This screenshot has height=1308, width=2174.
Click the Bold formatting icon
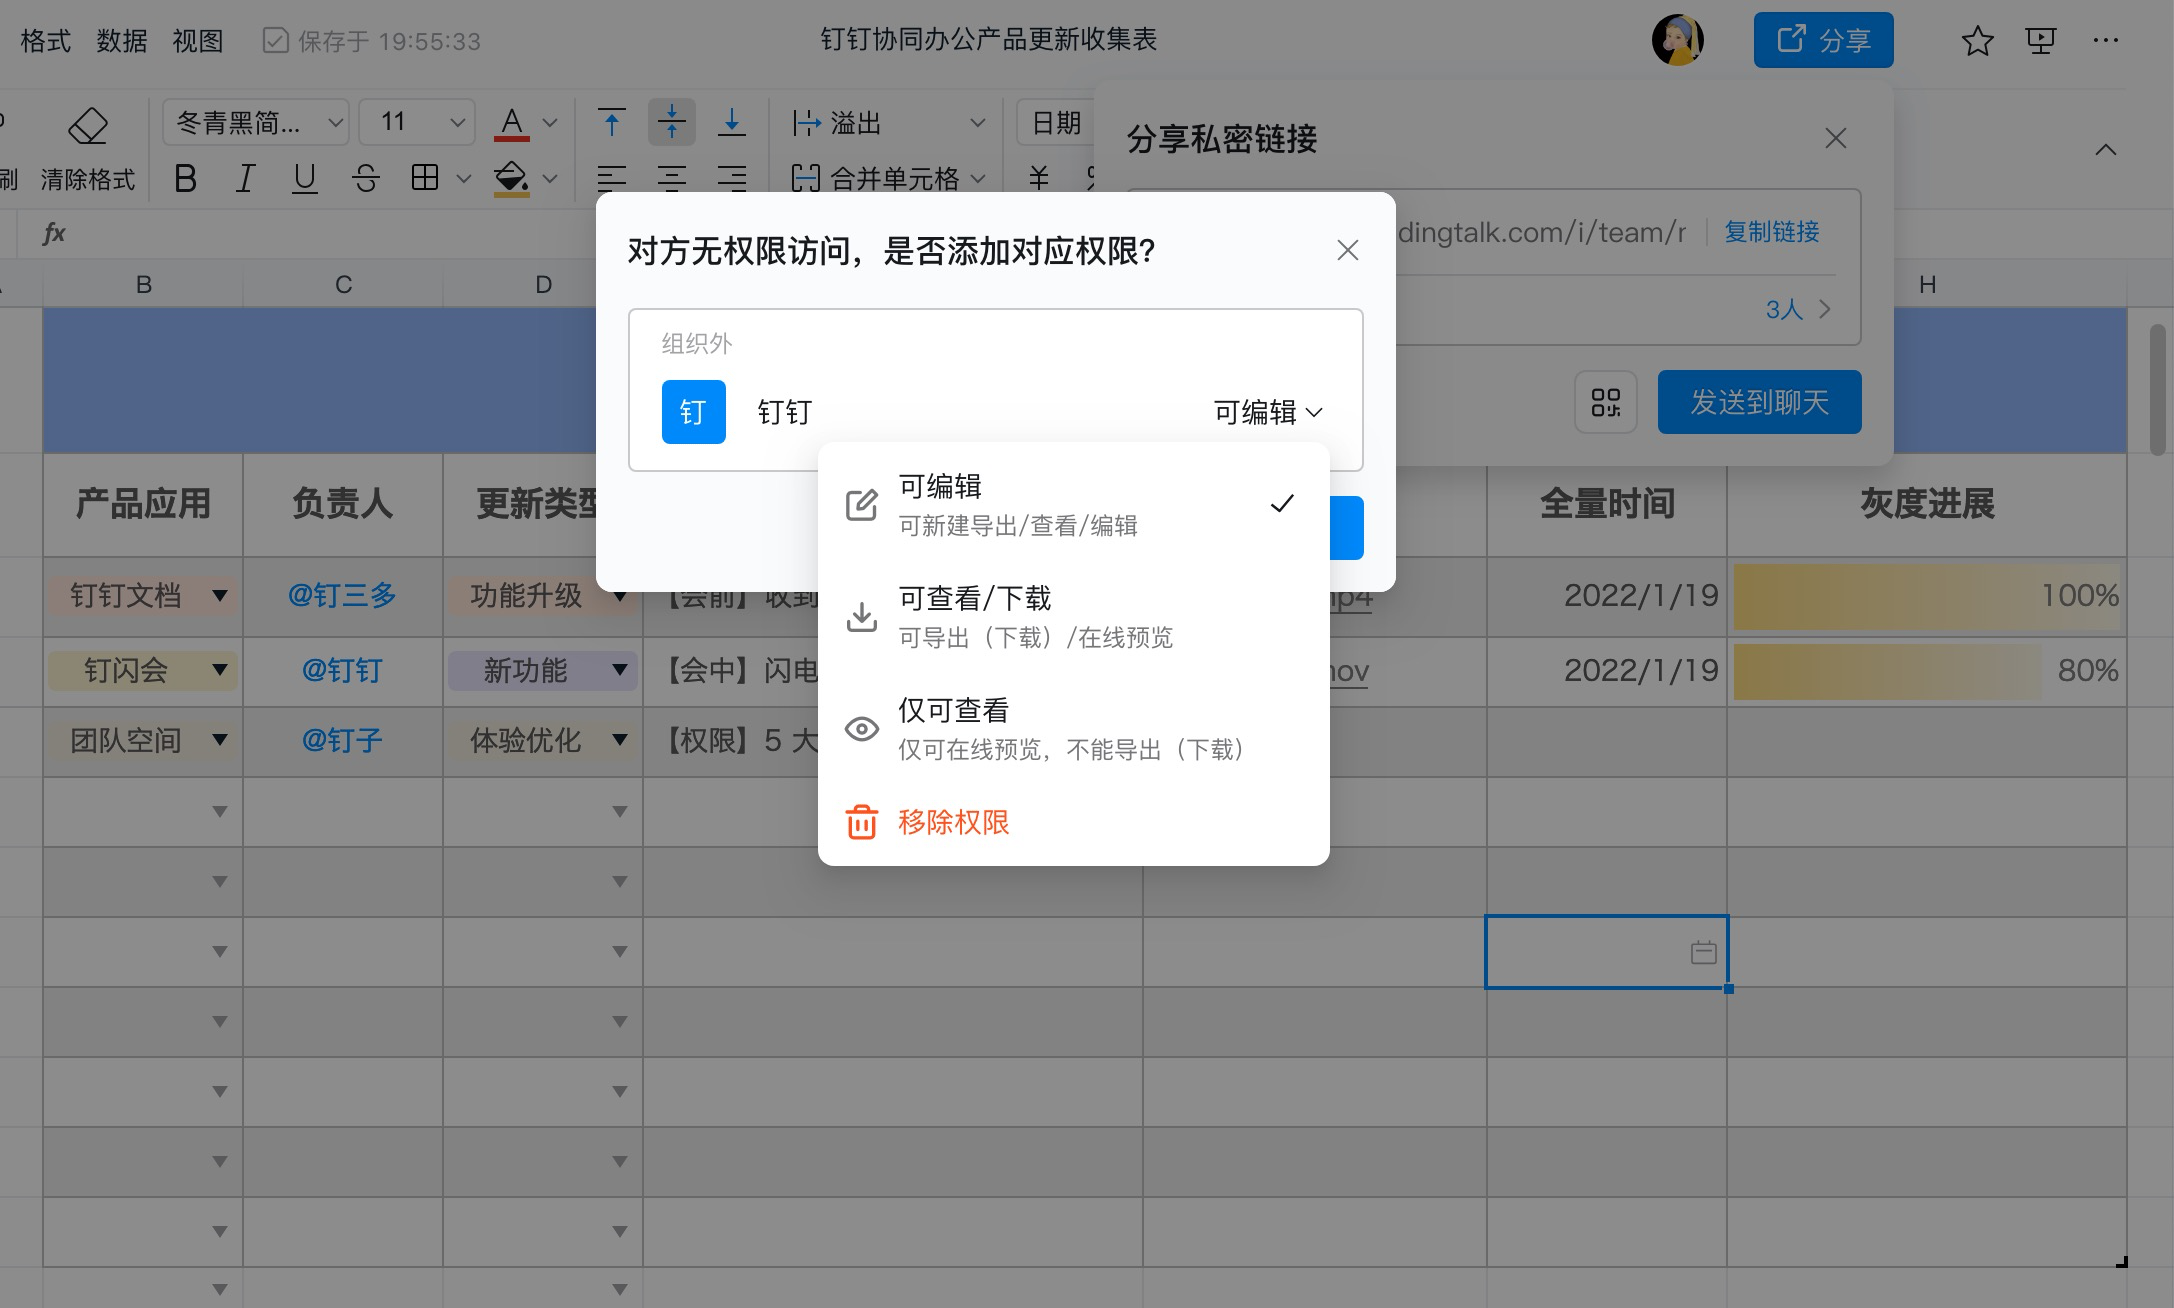click(184, 178)
